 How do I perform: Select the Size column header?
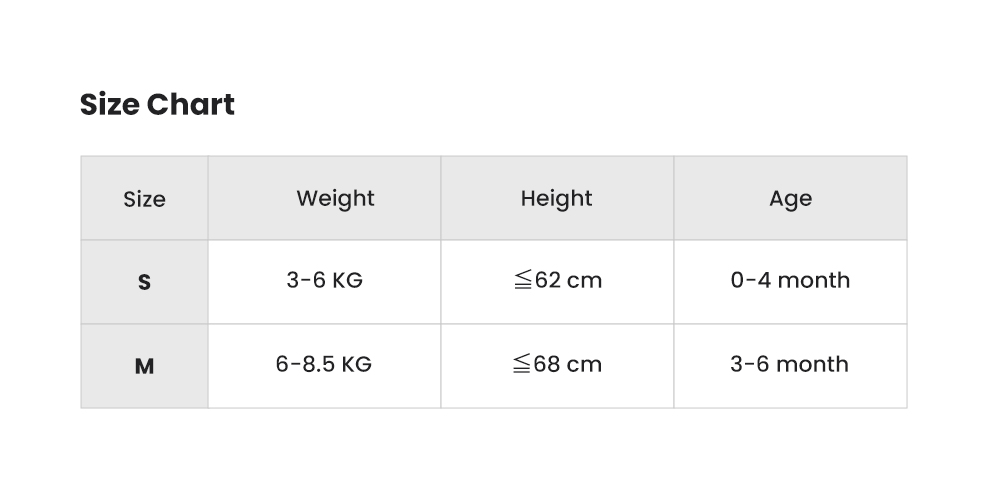point(144,199)
